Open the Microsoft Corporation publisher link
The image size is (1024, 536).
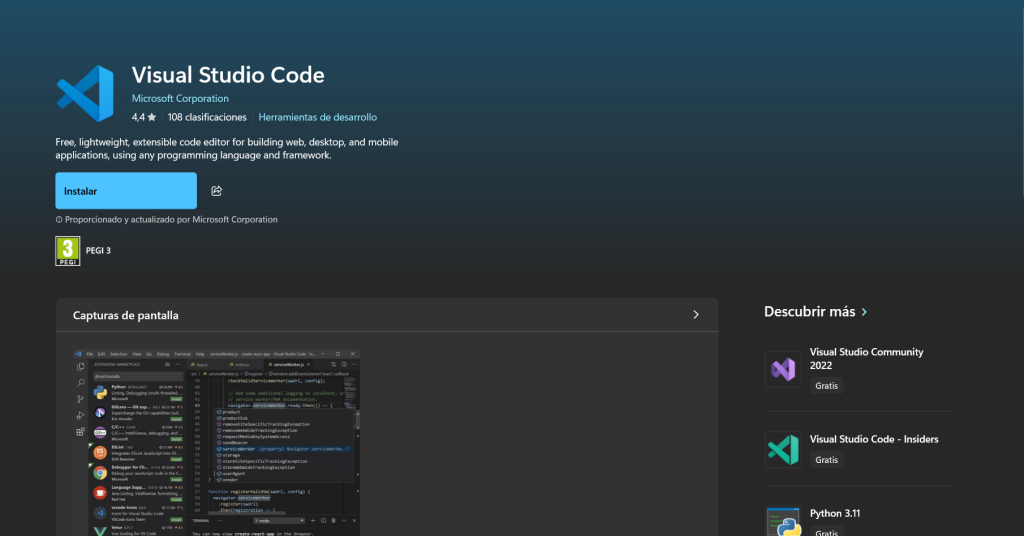pos(180,99)
